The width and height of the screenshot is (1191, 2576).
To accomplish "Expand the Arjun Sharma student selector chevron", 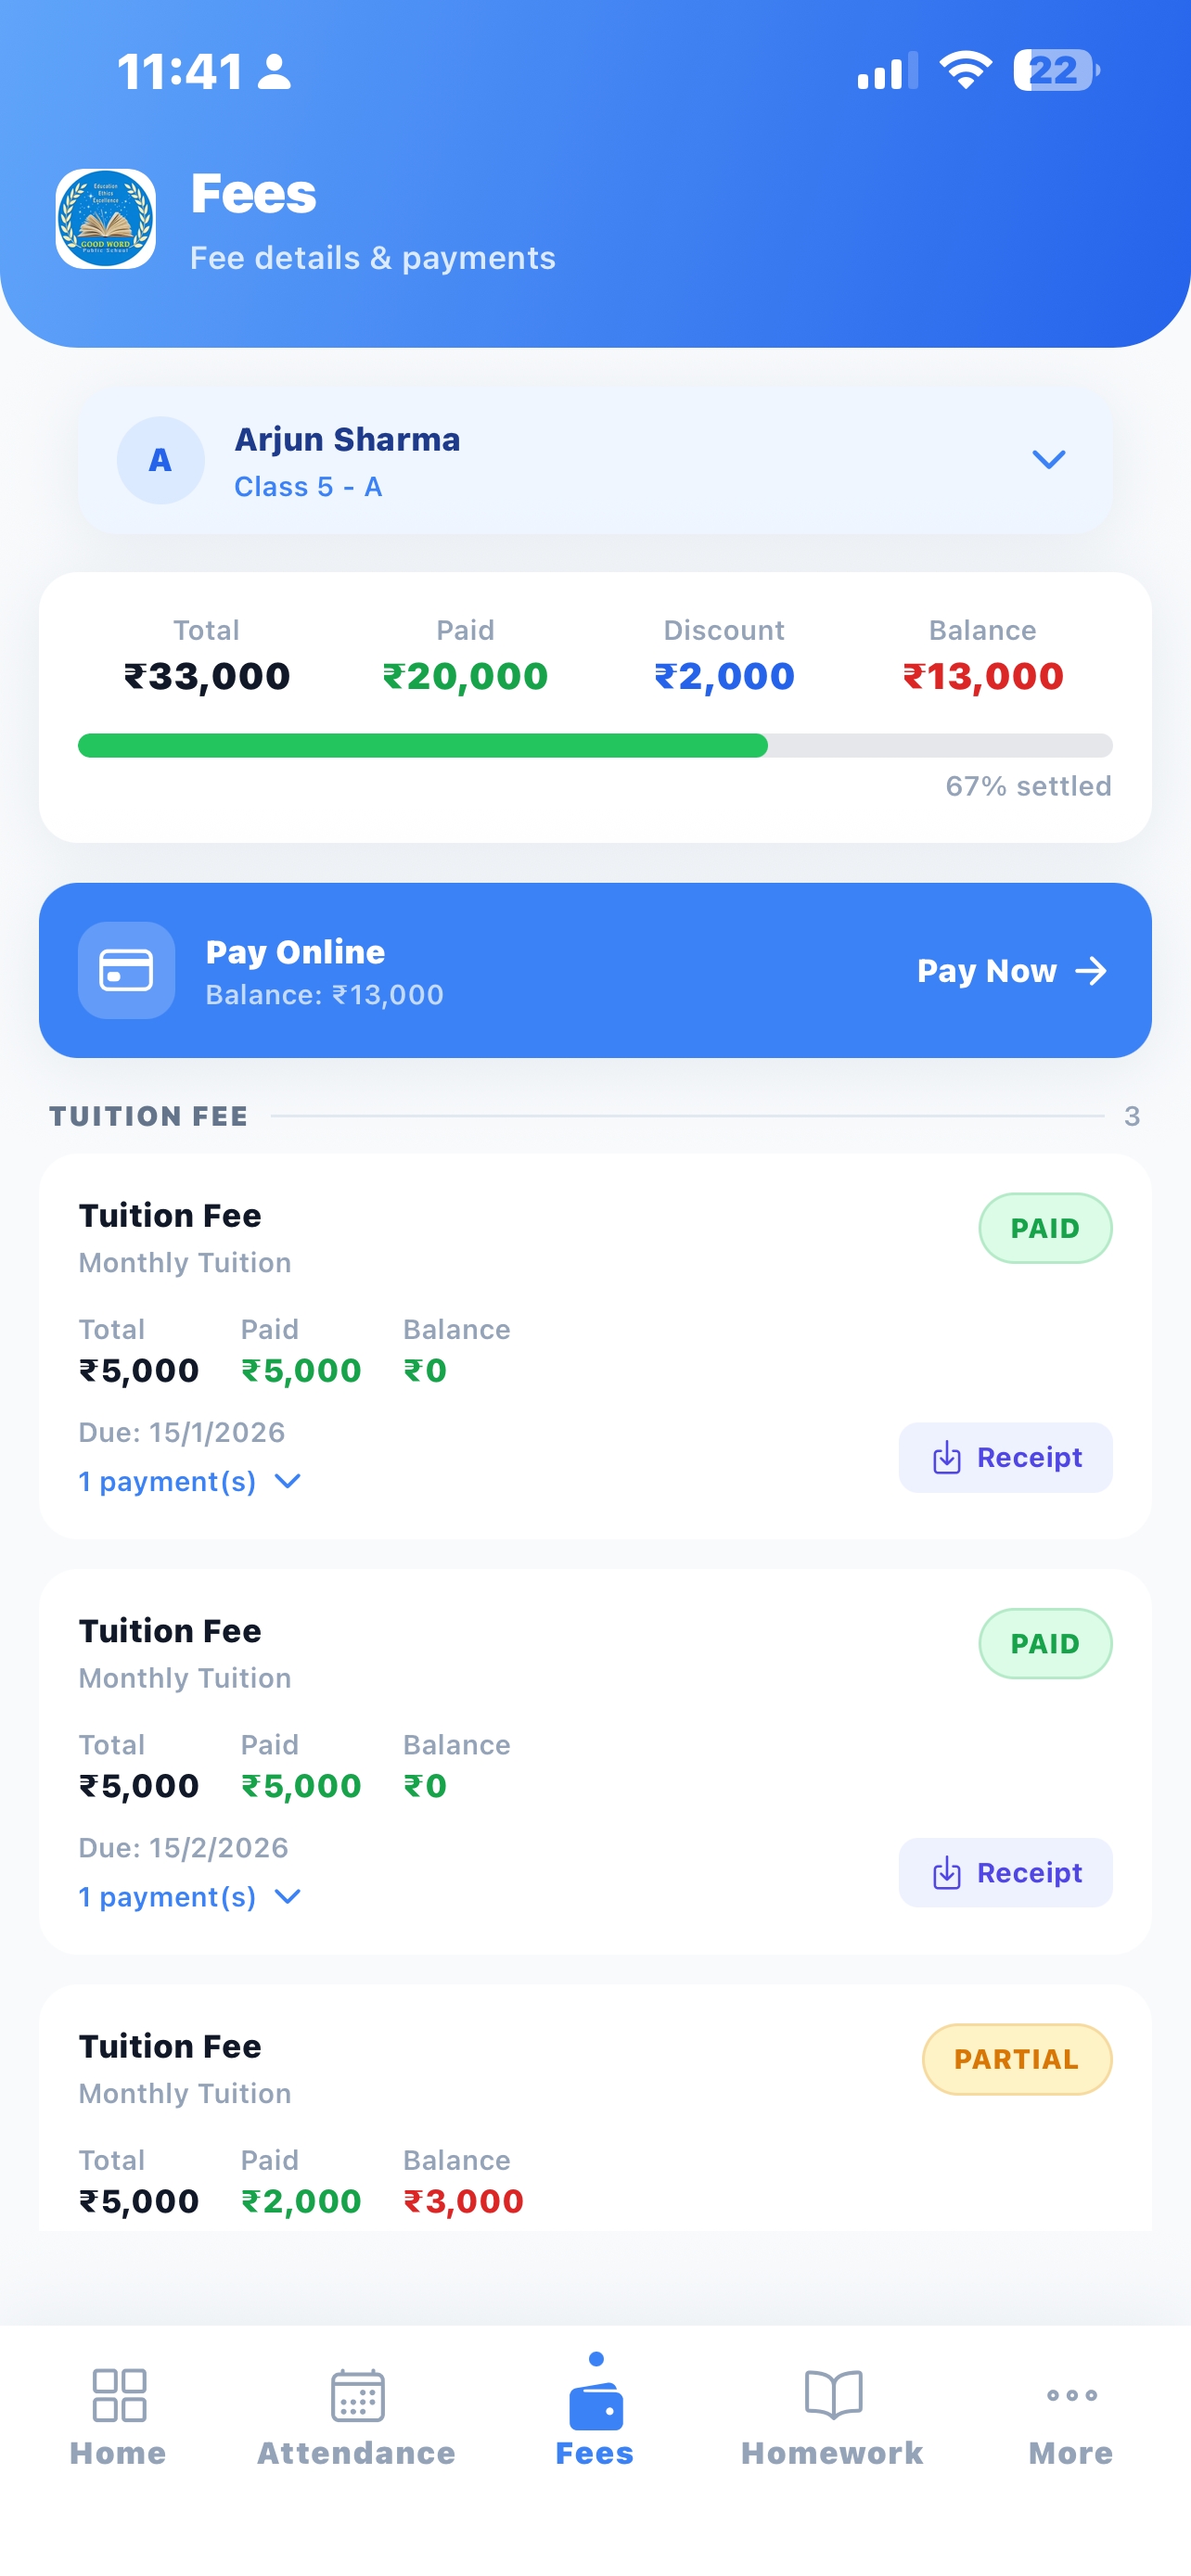I will 1048,459.
